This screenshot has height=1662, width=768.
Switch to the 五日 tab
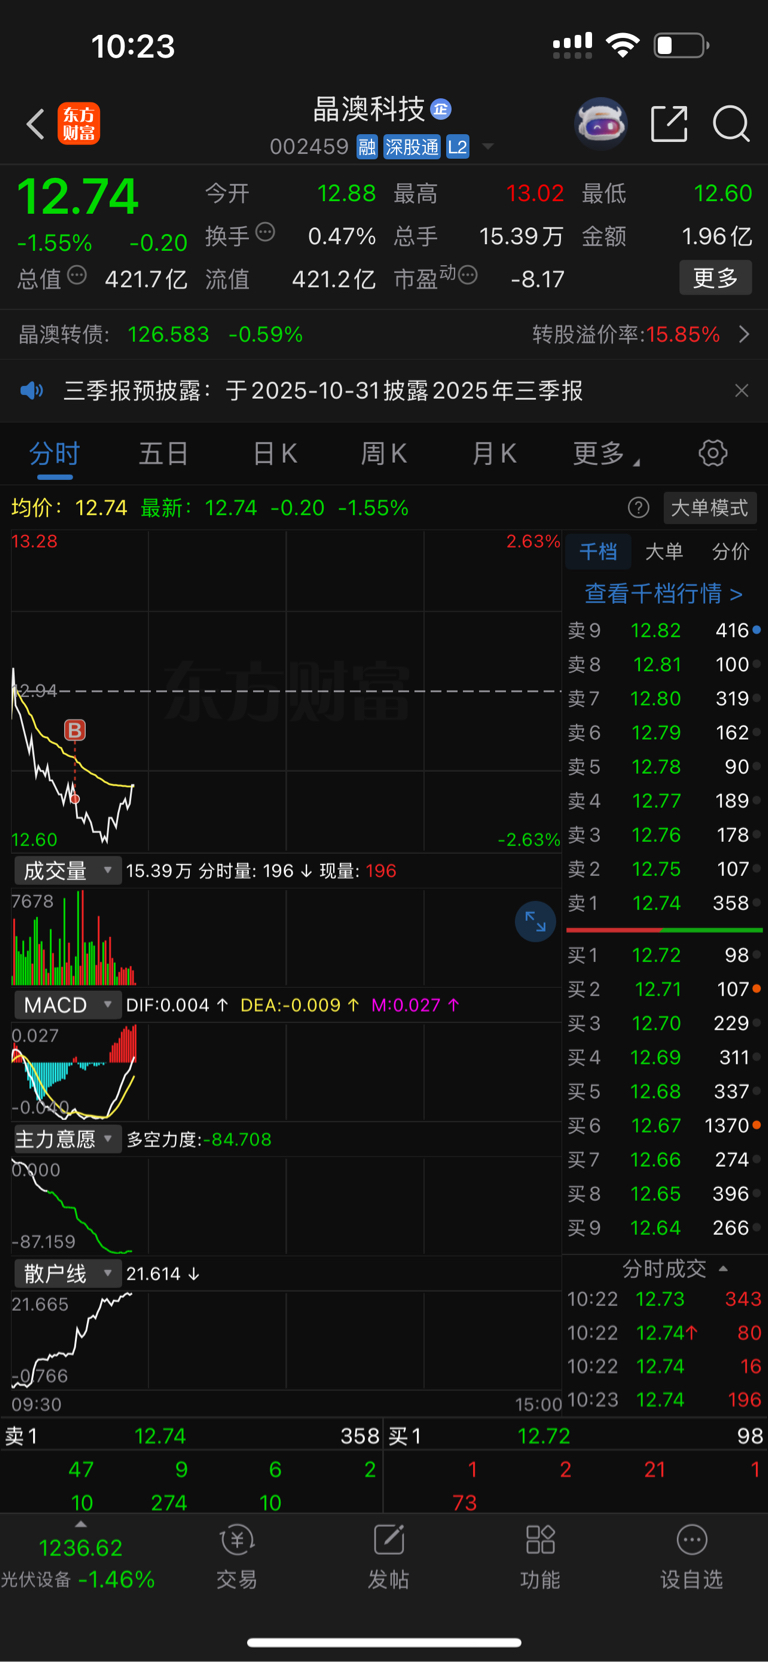(164, 454)
